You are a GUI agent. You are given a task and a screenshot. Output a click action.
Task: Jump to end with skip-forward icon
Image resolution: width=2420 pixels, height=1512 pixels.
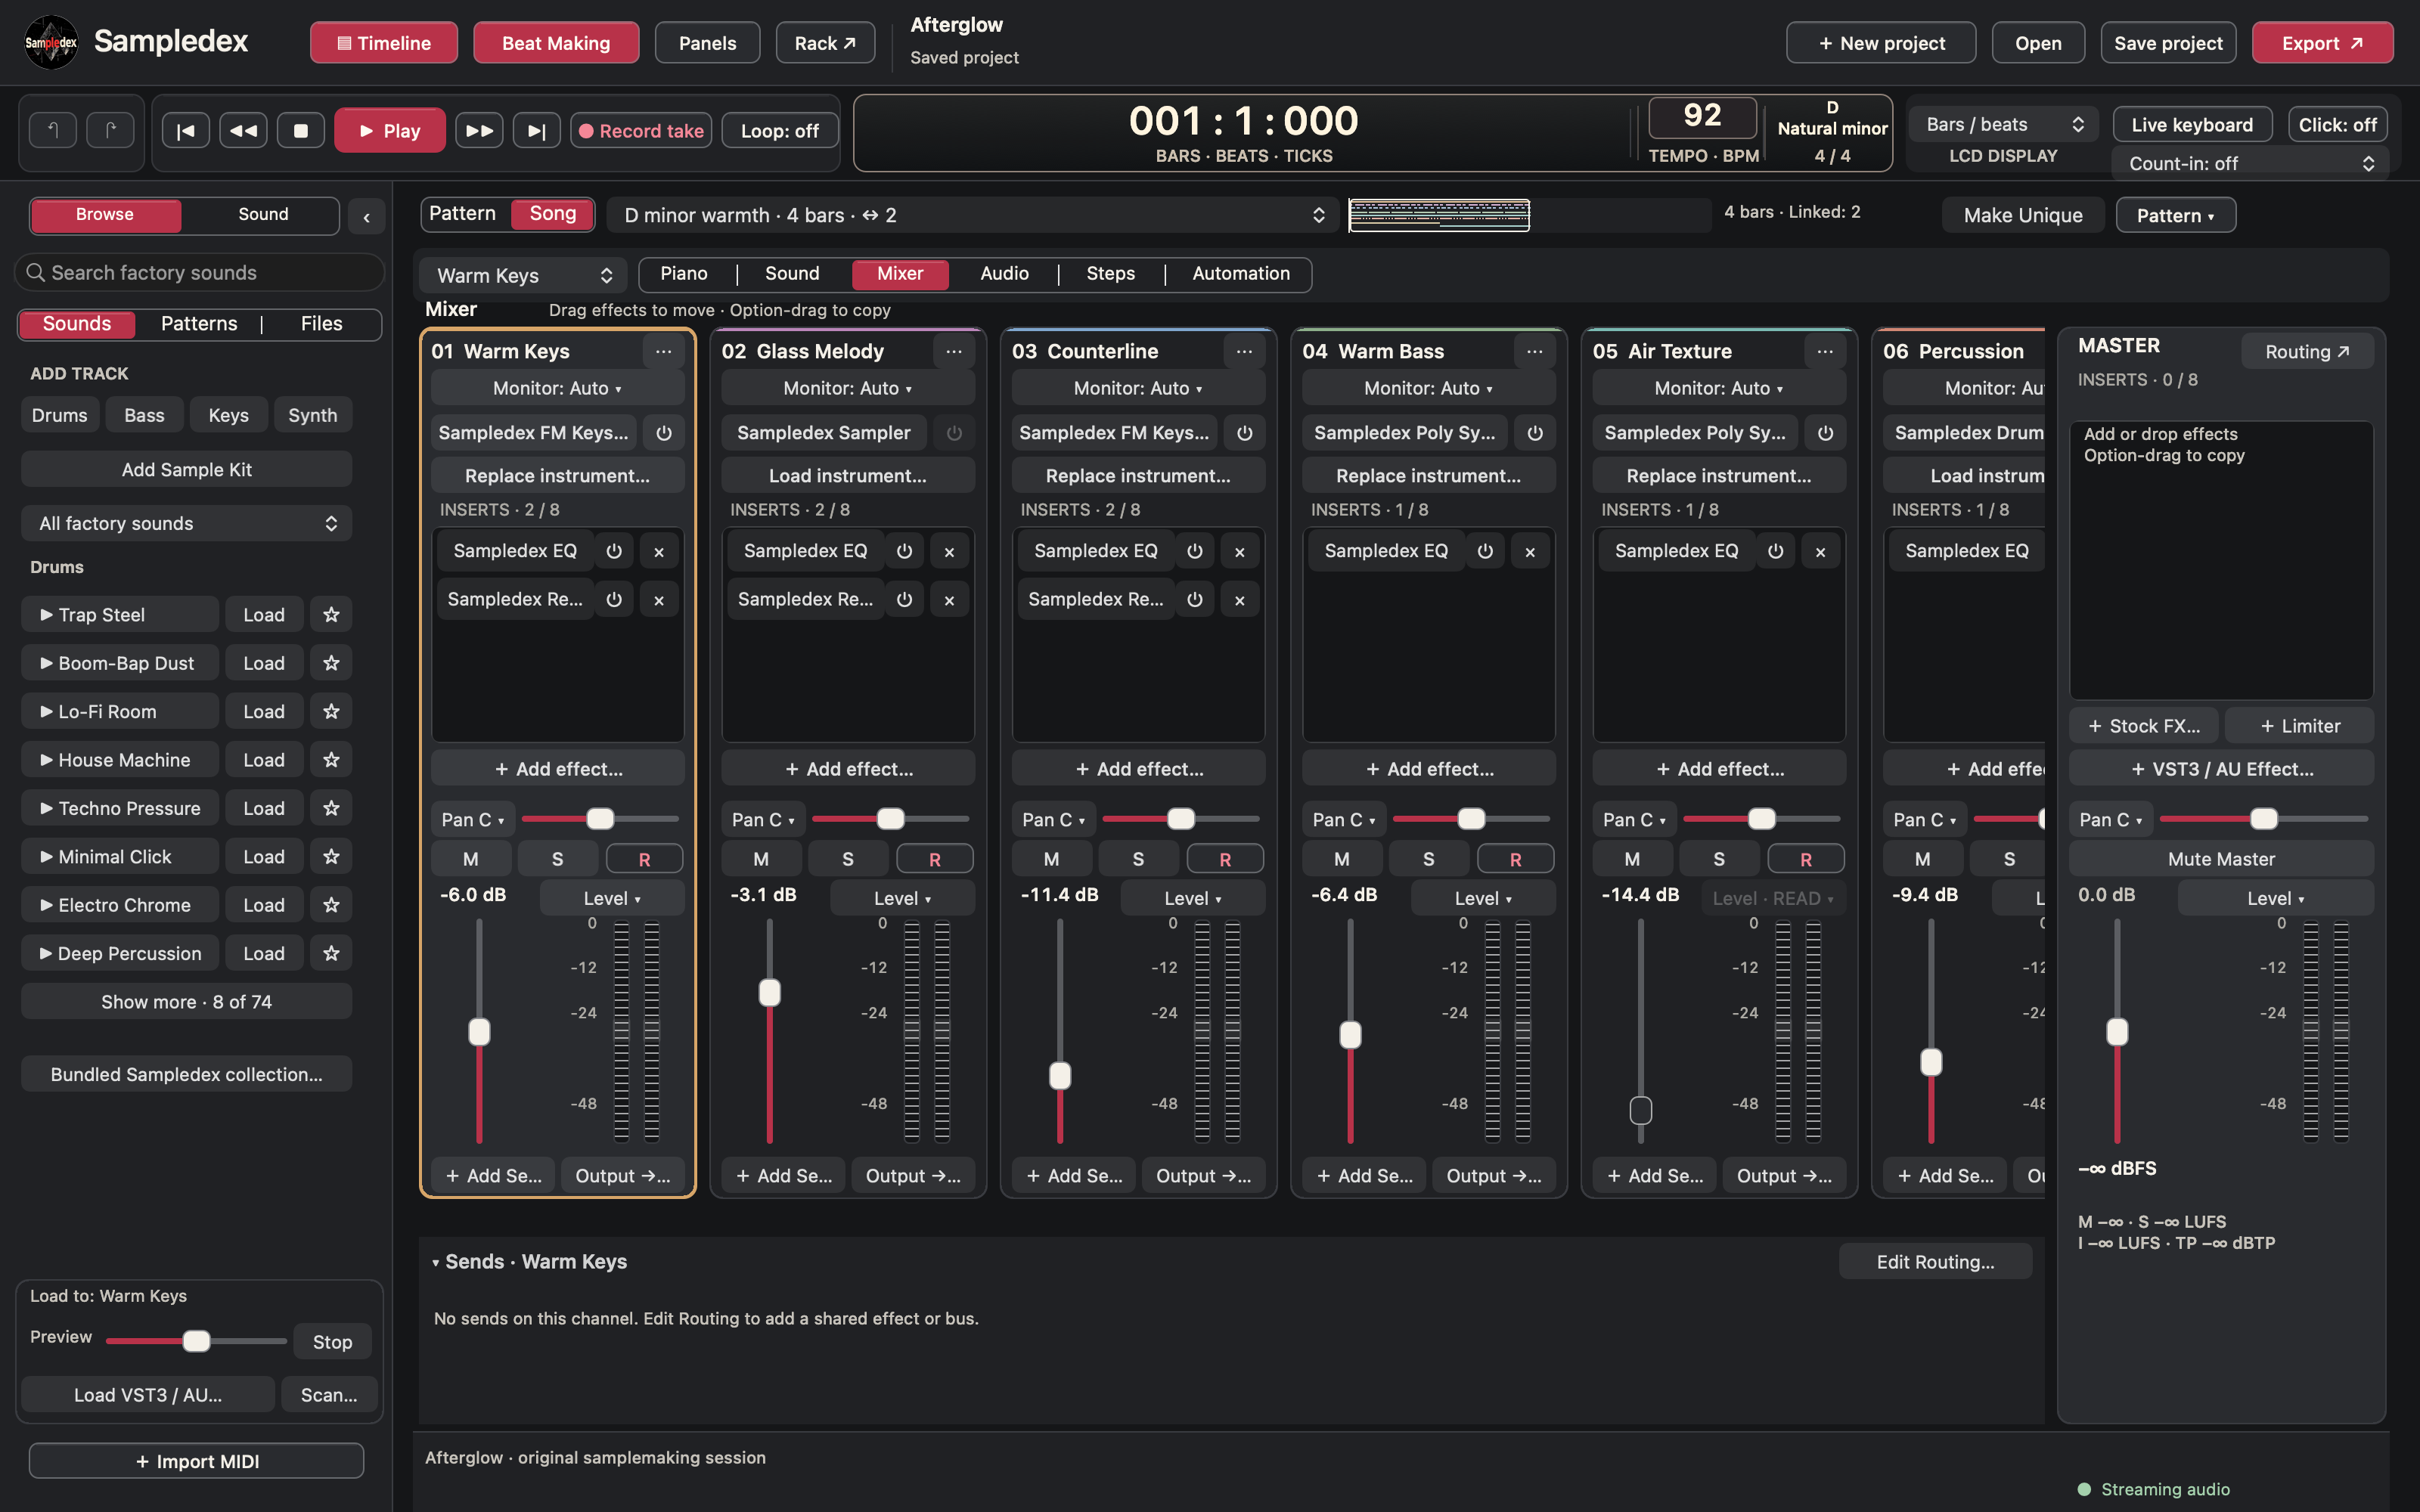pyautogui.click(x=537, y=131)
